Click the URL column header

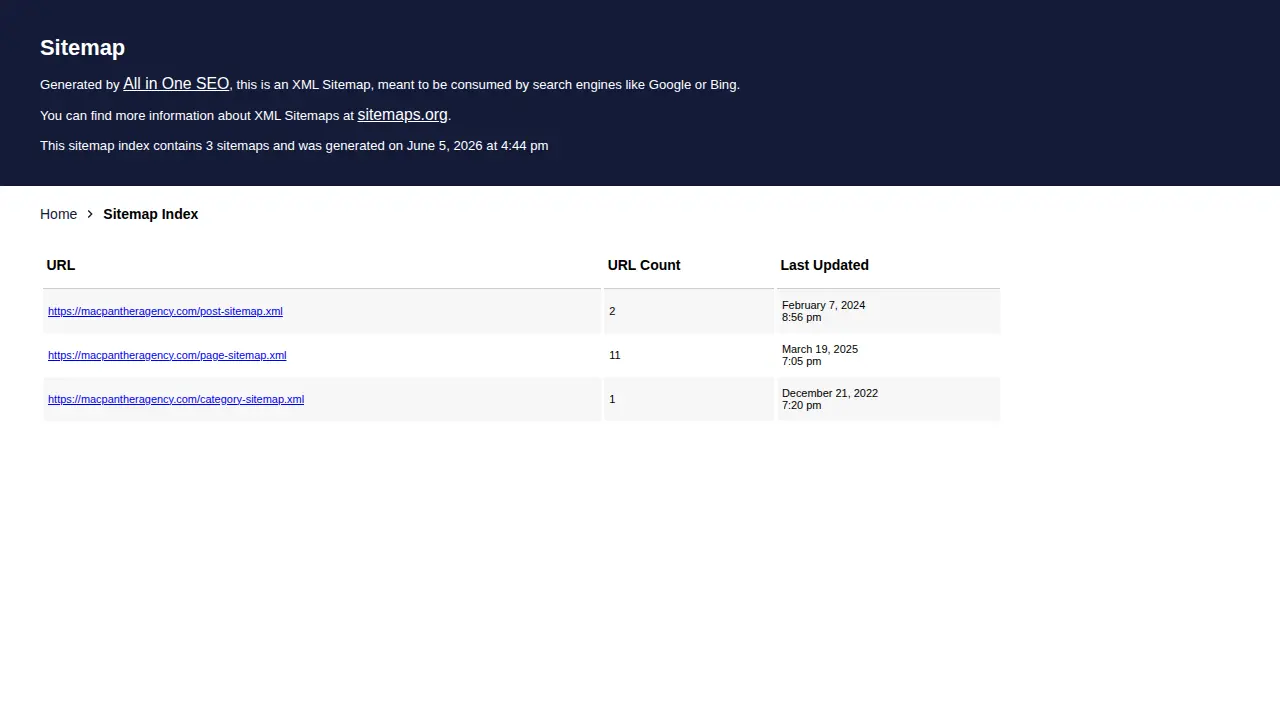pyautogui.click(x=321, y=265)
